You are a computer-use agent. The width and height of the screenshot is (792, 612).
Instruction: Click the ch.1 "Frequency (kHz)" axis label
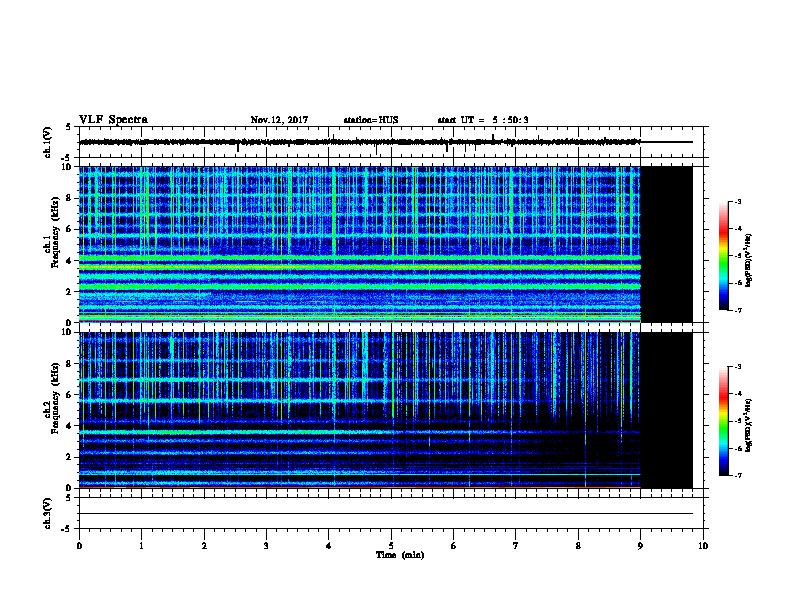(56, 232)
